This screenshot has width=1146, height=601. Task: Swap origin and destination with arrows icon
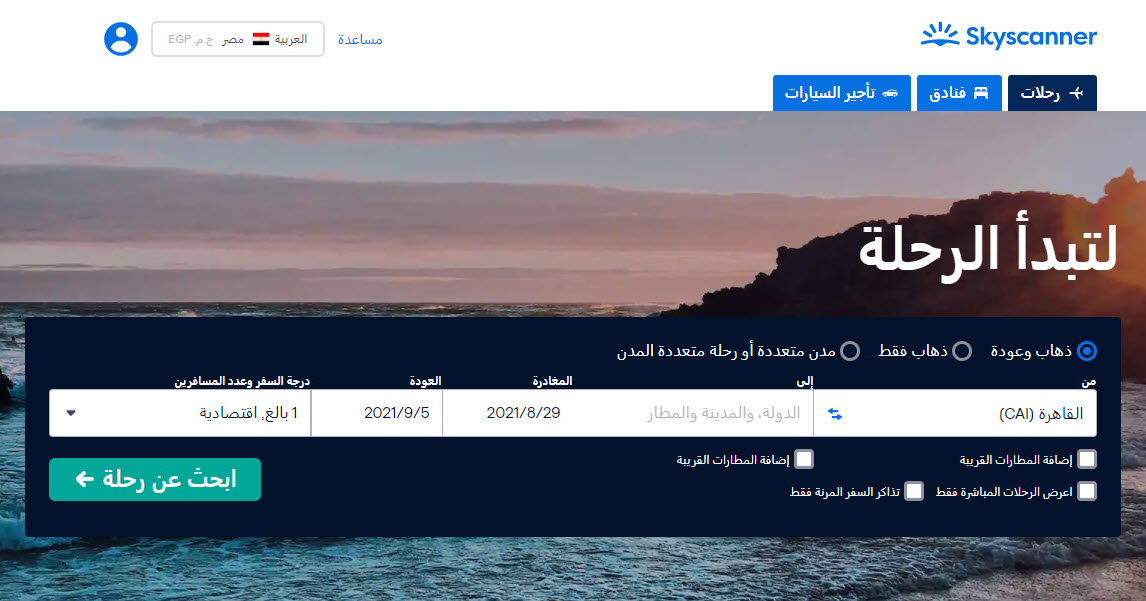tap(836, 414)
